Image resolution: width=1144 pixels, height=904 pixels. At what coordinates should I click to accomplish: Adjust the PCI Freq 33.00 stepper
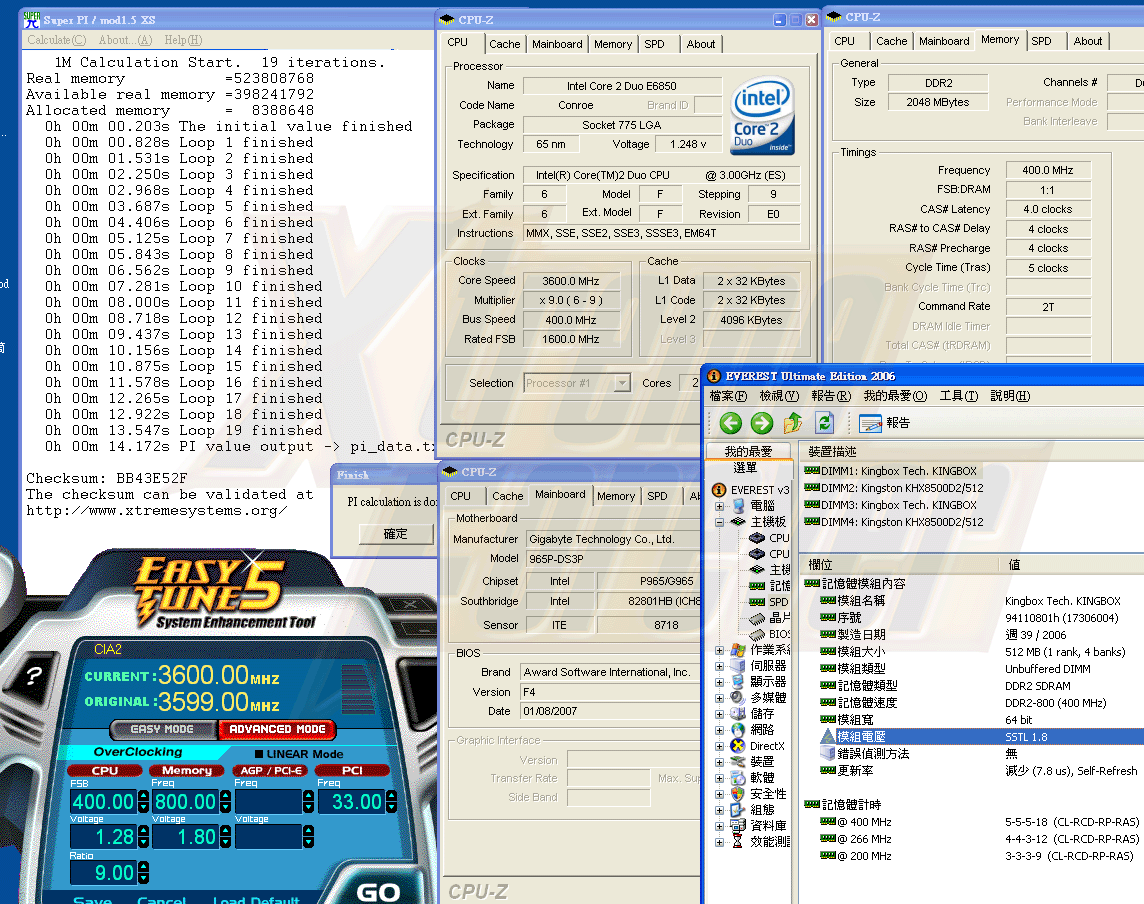[x=391, y=802]
